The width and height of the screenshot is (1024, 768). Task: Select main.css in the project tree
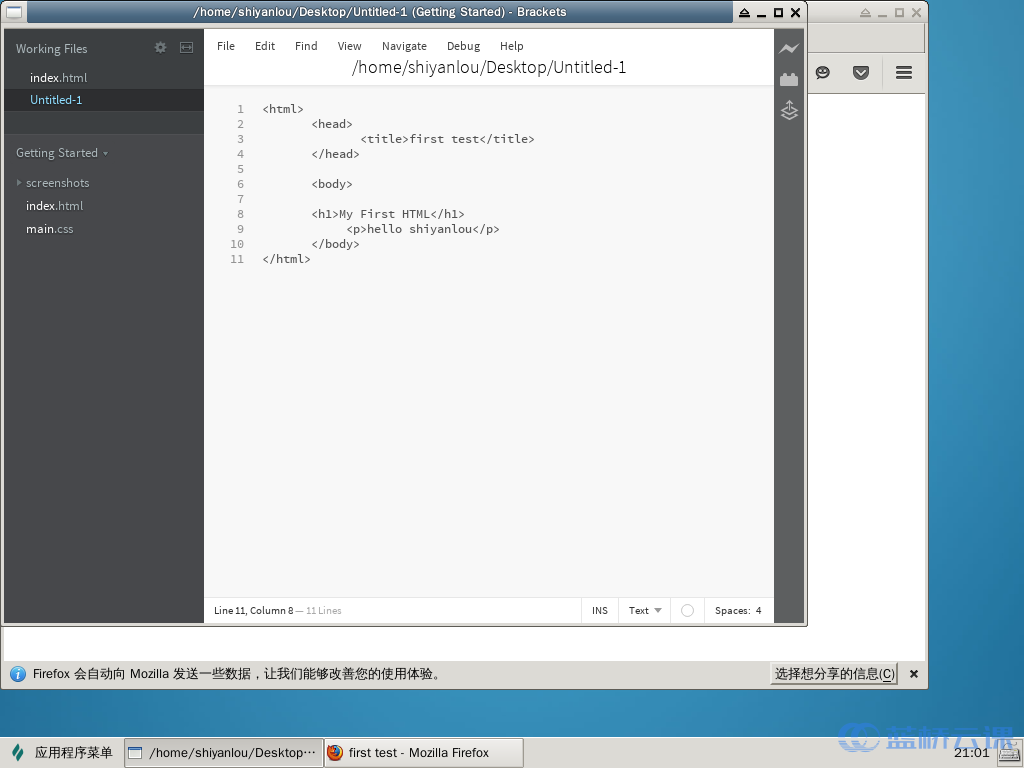coord(49,228)
